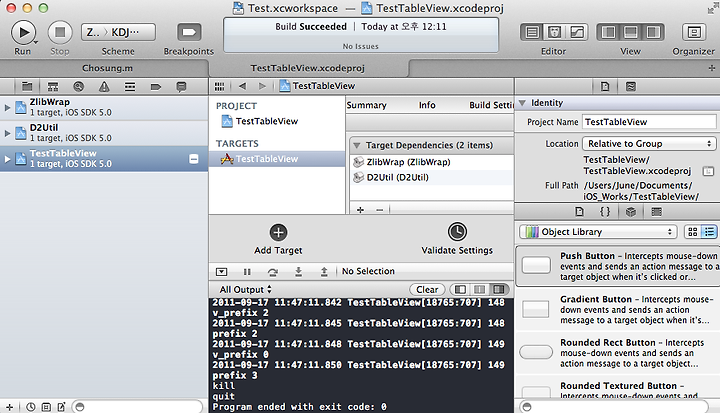Show both variables and console
The image size is (720, 413).
pyautogui.click(x=479, y=289)
